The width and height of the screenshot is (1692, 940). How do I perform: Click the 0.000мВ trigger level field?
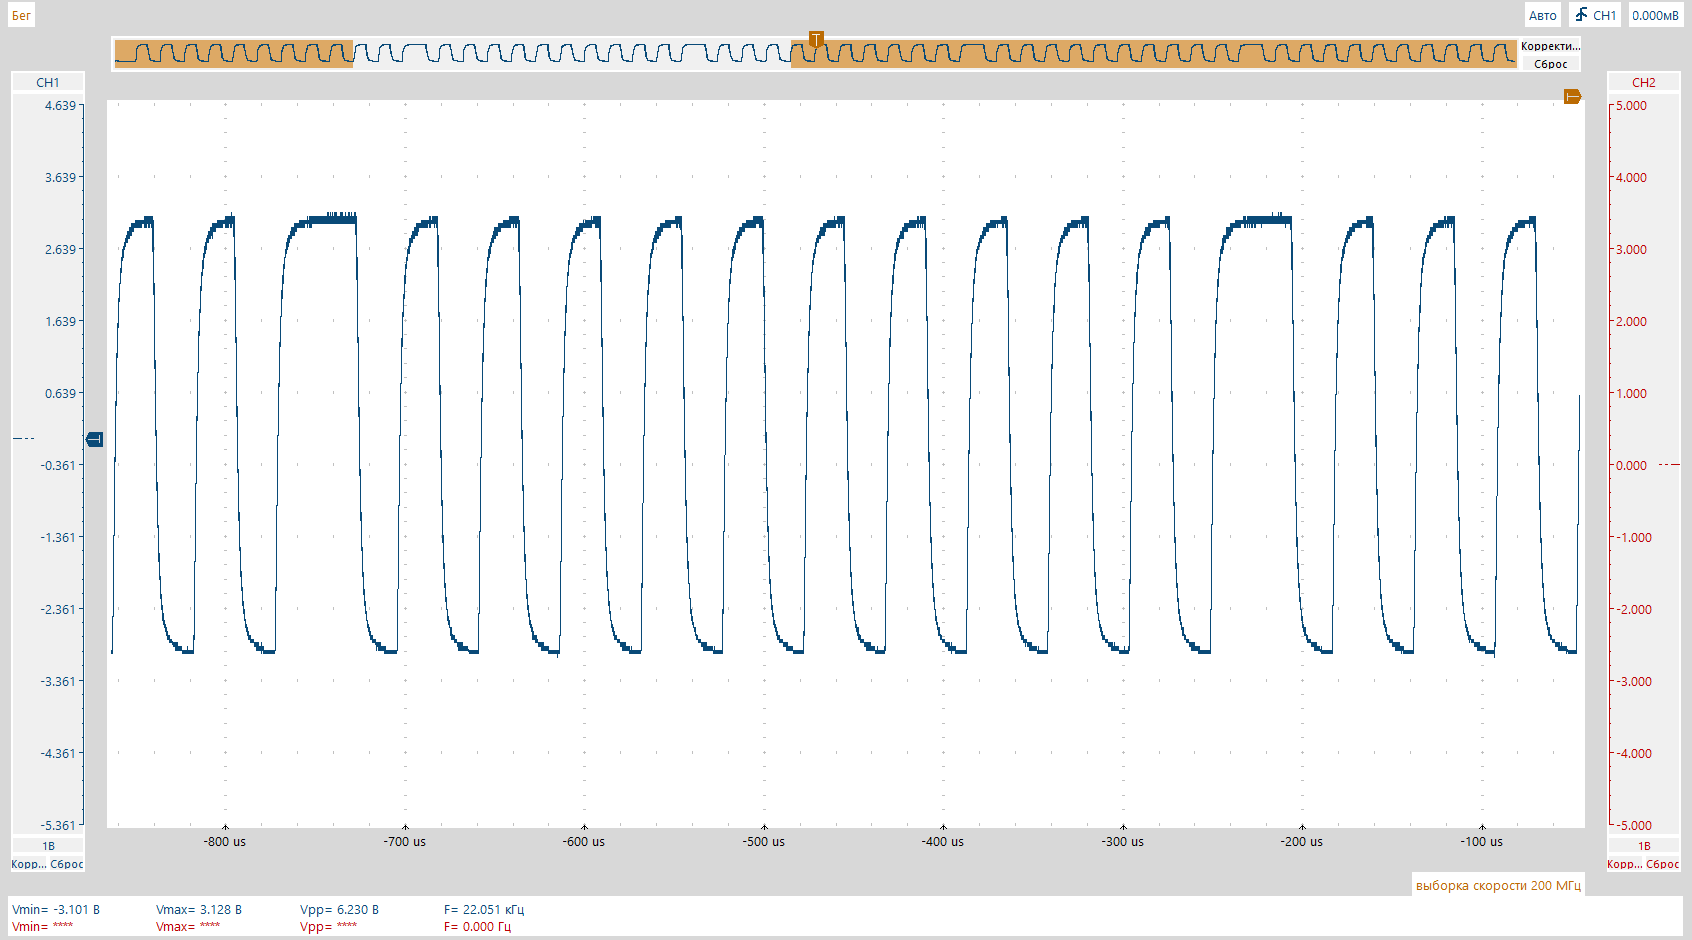1655,15
